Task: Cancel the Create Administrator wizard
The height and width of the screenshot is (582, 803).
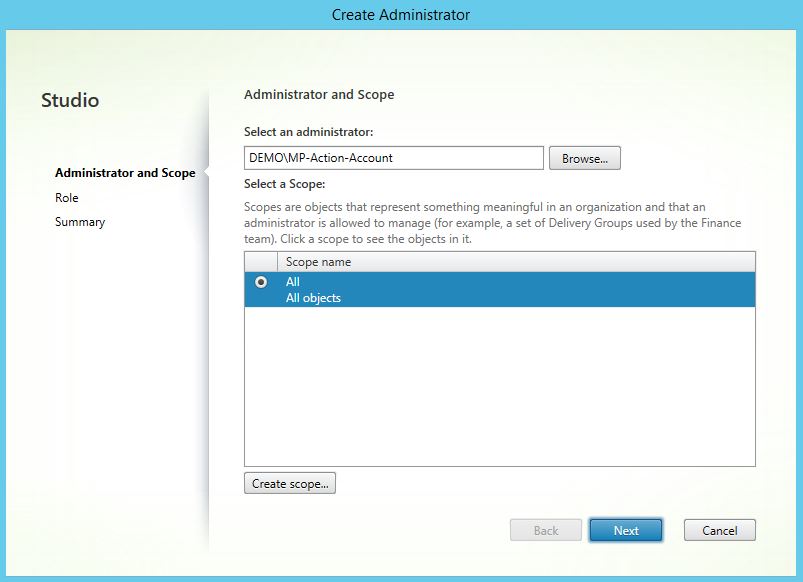Action: coord(719,530)
